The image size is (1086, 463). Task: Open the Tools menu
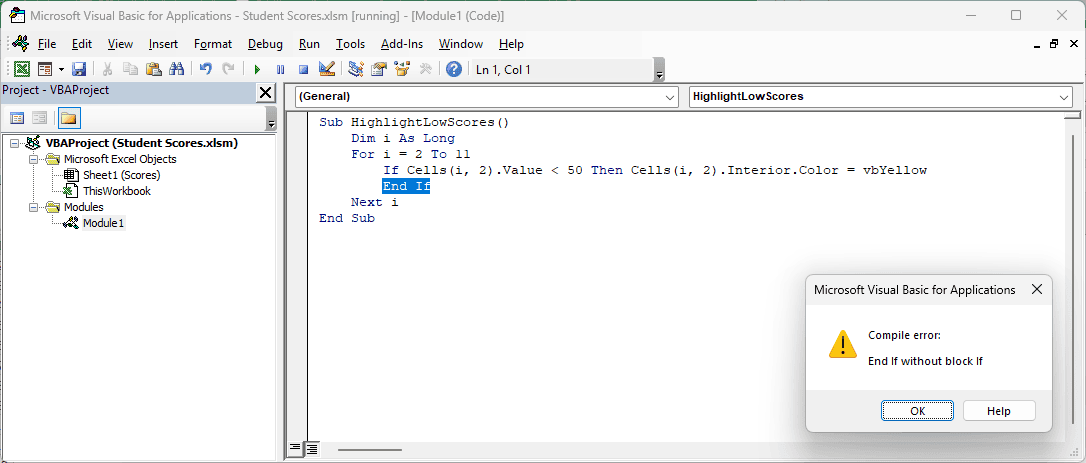click(x=350, y=44)
